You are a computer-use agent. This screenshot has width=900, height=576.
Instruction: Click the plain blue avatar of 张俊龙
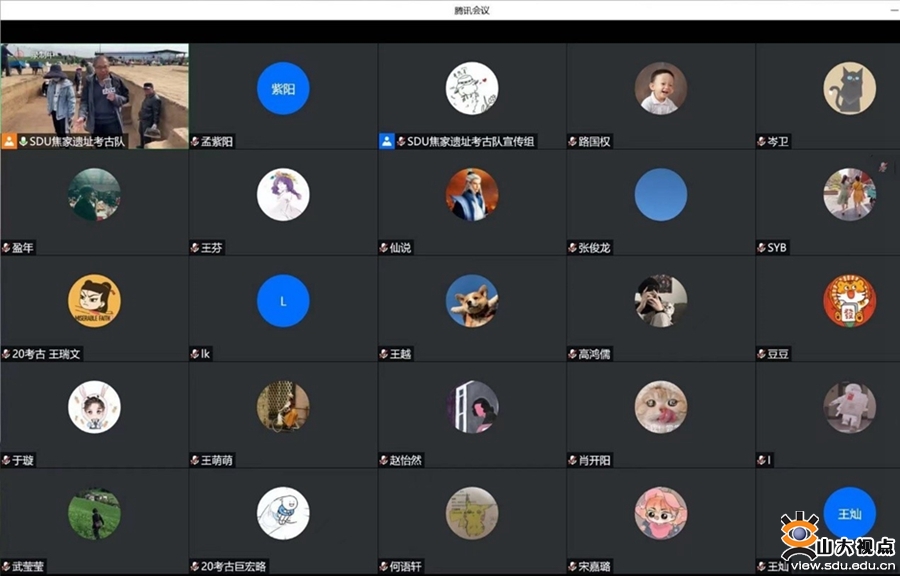pyautogui.click(x=660, y=194)
